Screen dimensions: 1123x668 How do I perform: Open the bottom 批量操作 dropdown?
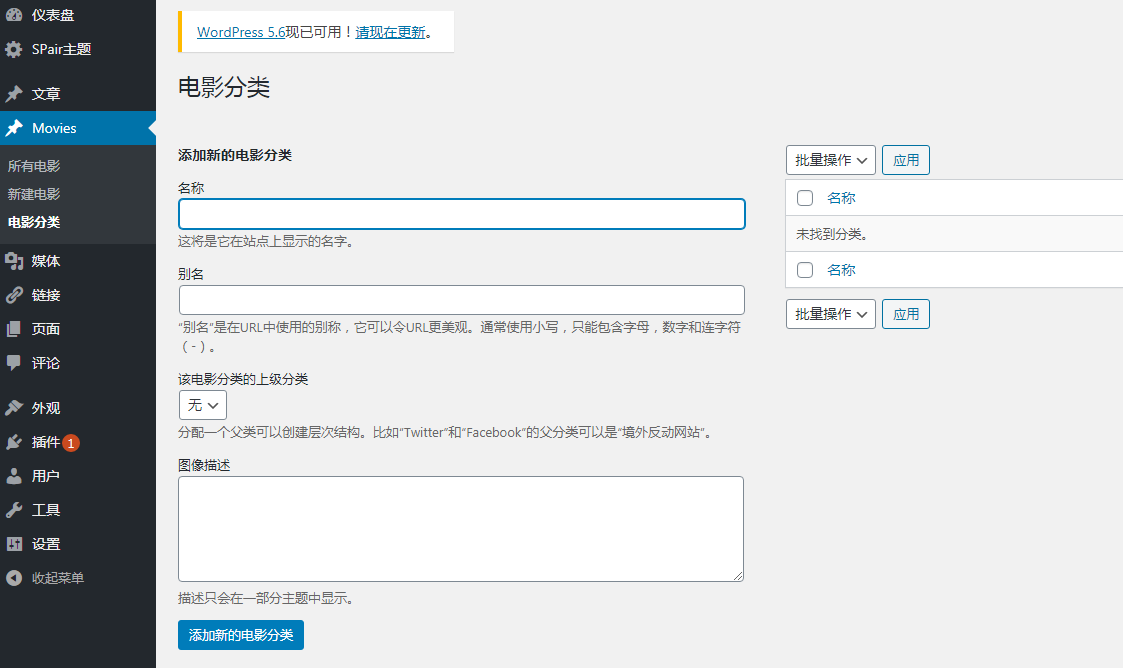coord(830,314)
